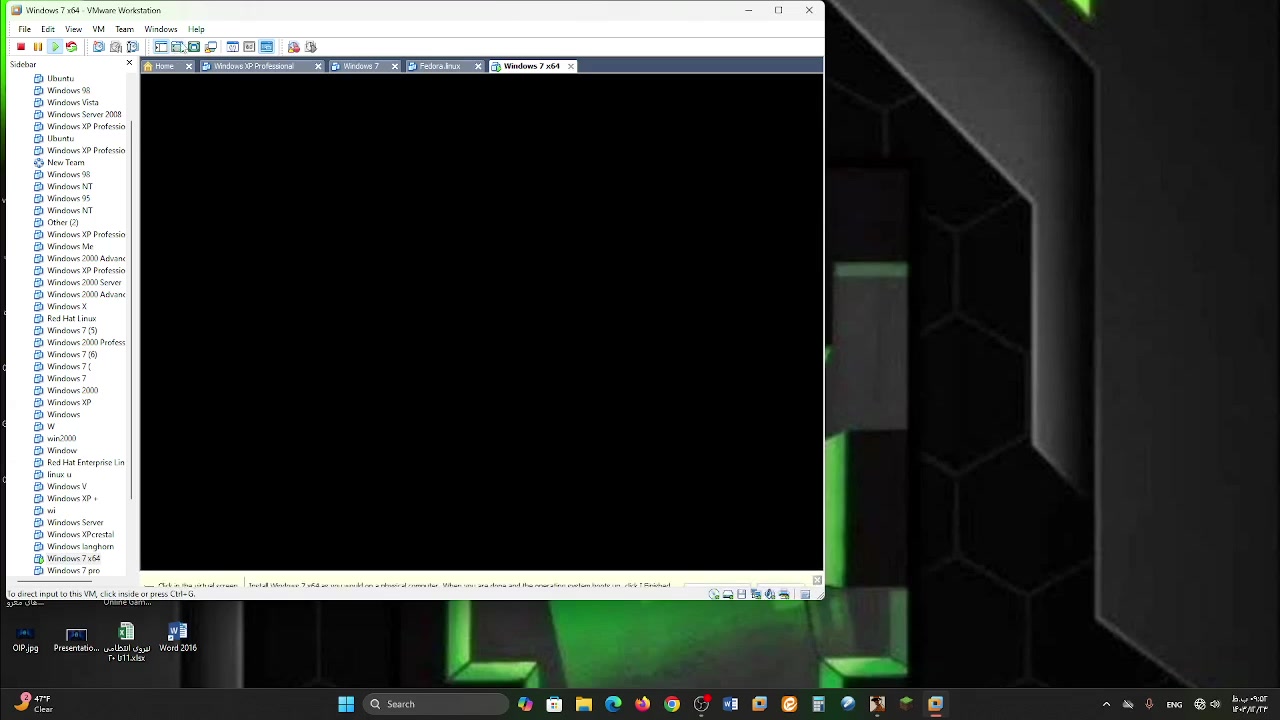The image size is (1280, 720).
Task: Open the Help menu
Action: point(196,29)
